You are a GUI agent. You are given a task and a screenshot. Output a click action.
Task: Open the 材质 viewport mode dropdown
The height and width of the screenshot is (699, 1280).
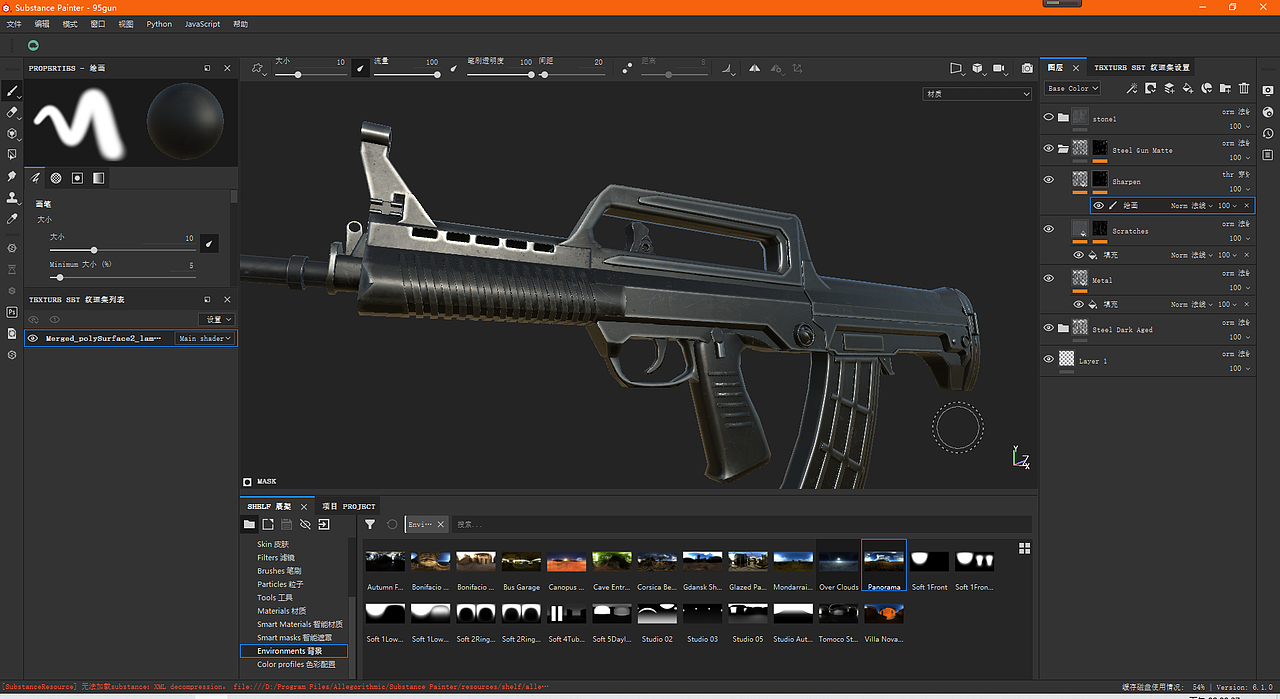pos(977,94)
